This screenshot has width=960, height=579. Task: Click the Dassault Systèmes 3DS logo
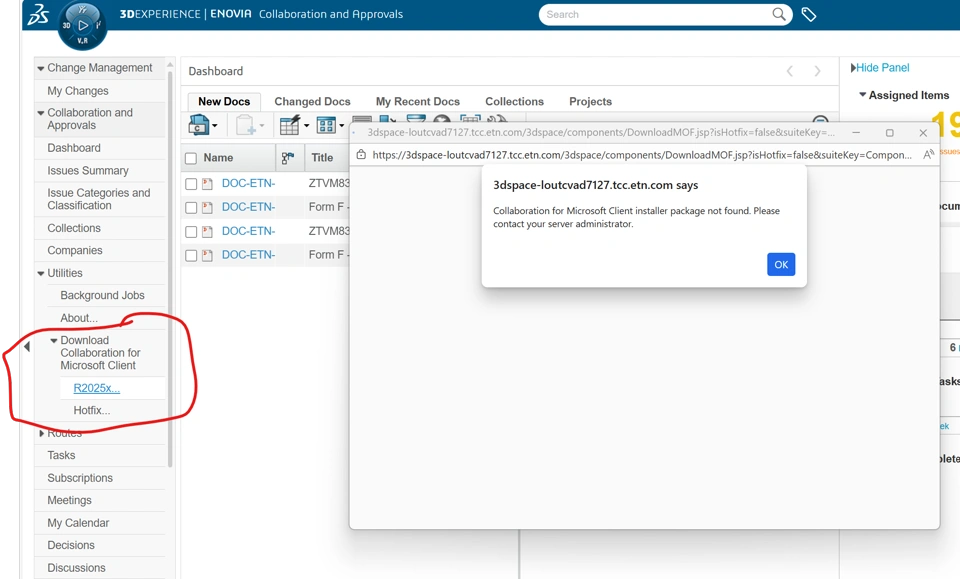coord(38,14)
